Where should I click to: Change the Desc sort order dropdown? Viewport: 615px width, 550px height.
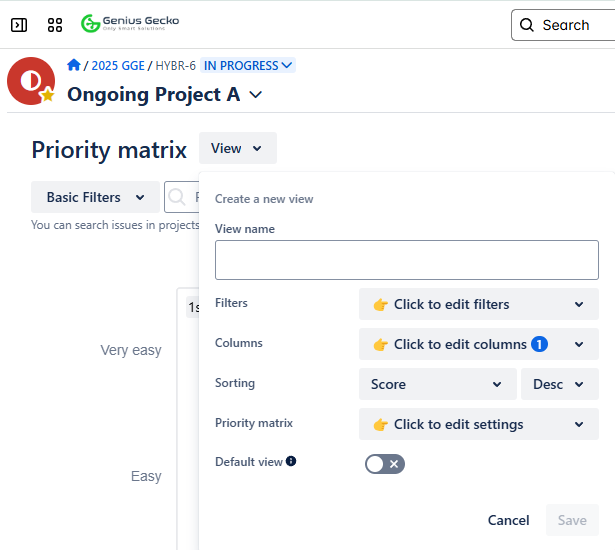click(559, 384)
